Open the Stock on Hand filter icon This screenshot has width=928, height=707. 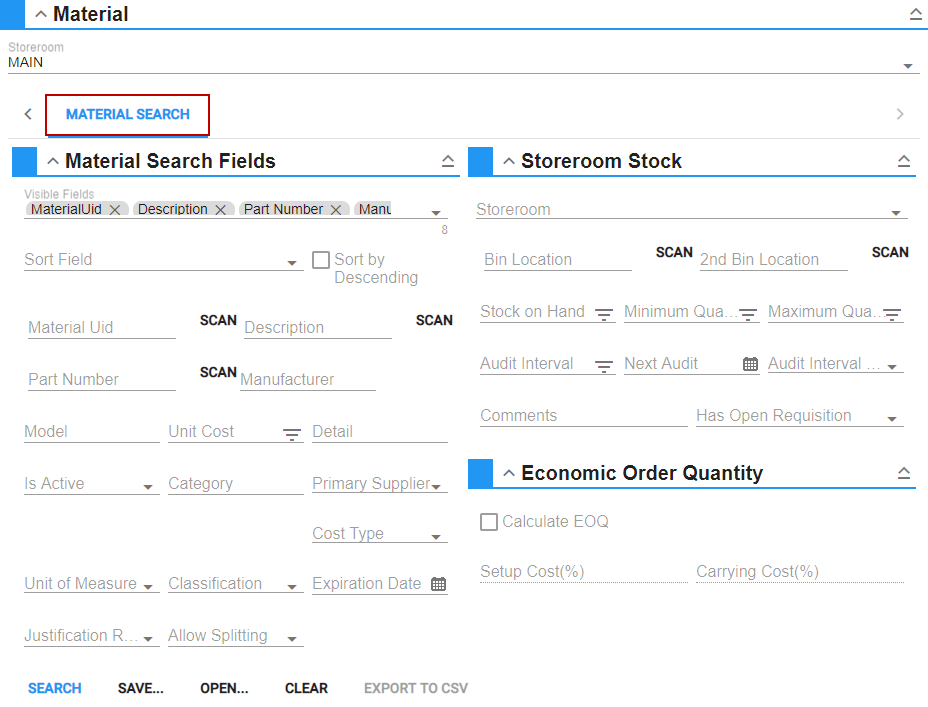(604, 314)
